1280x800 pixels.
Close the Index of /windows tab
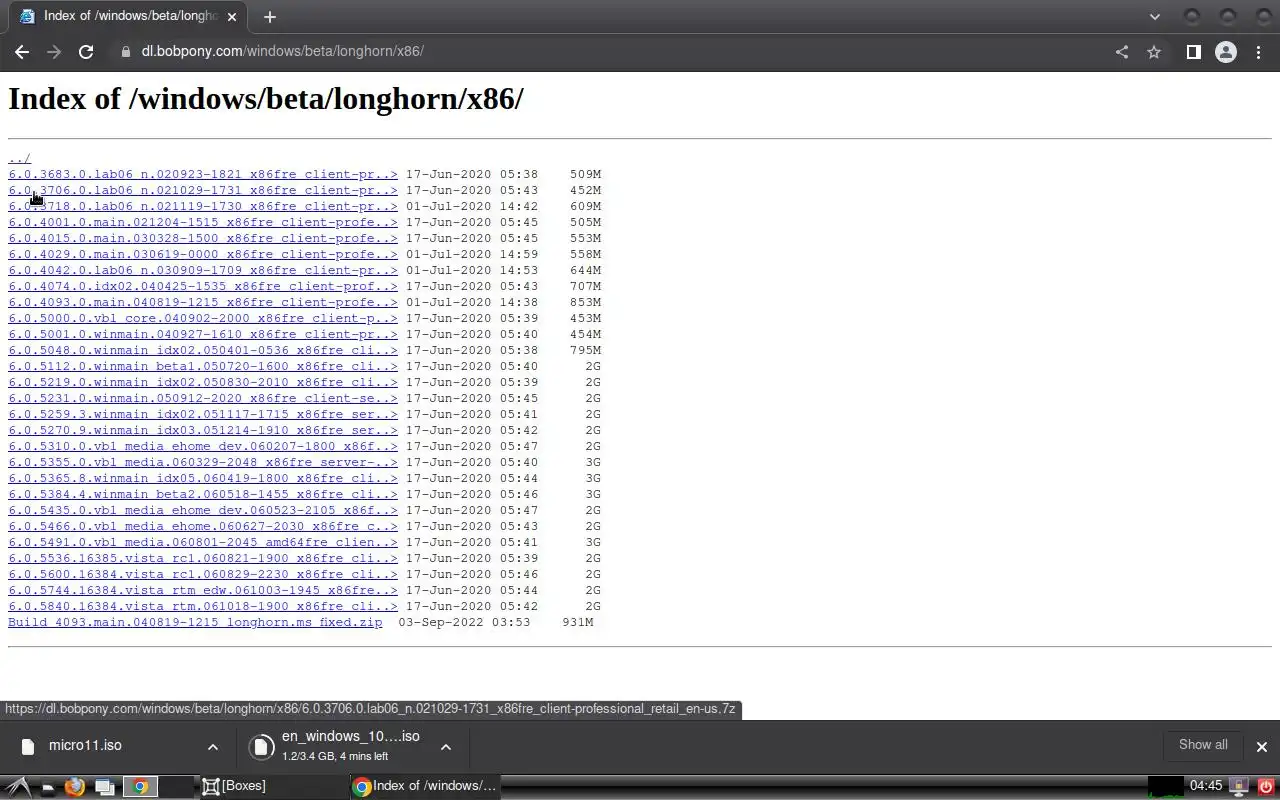click(x=232, y=17)
